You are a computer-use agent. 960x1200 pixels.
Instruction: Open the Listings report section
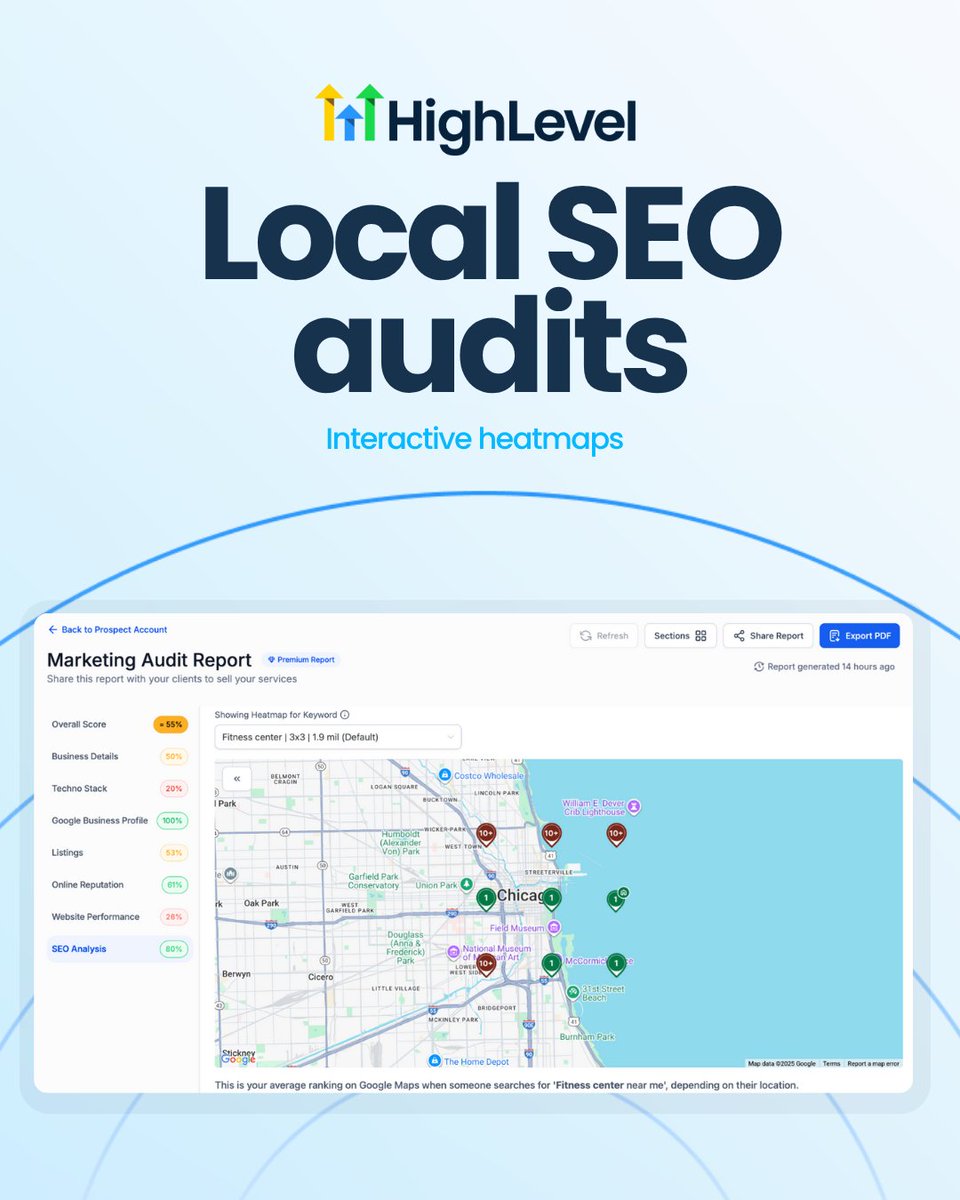(x=67, y=852)
